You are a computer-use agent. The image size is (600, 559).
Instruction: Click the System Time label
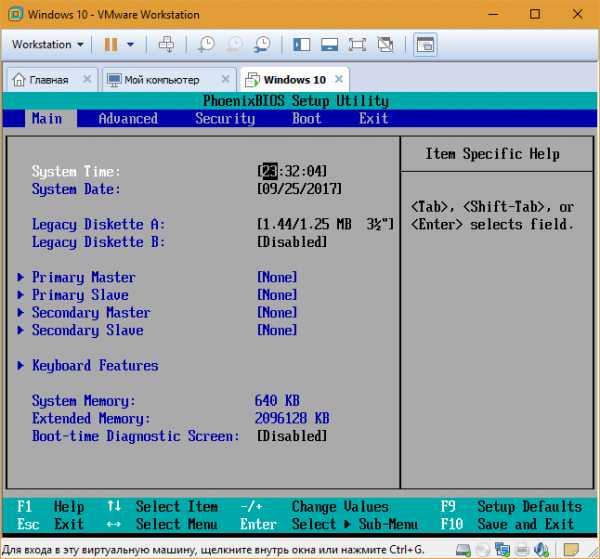tap(76, 171)
